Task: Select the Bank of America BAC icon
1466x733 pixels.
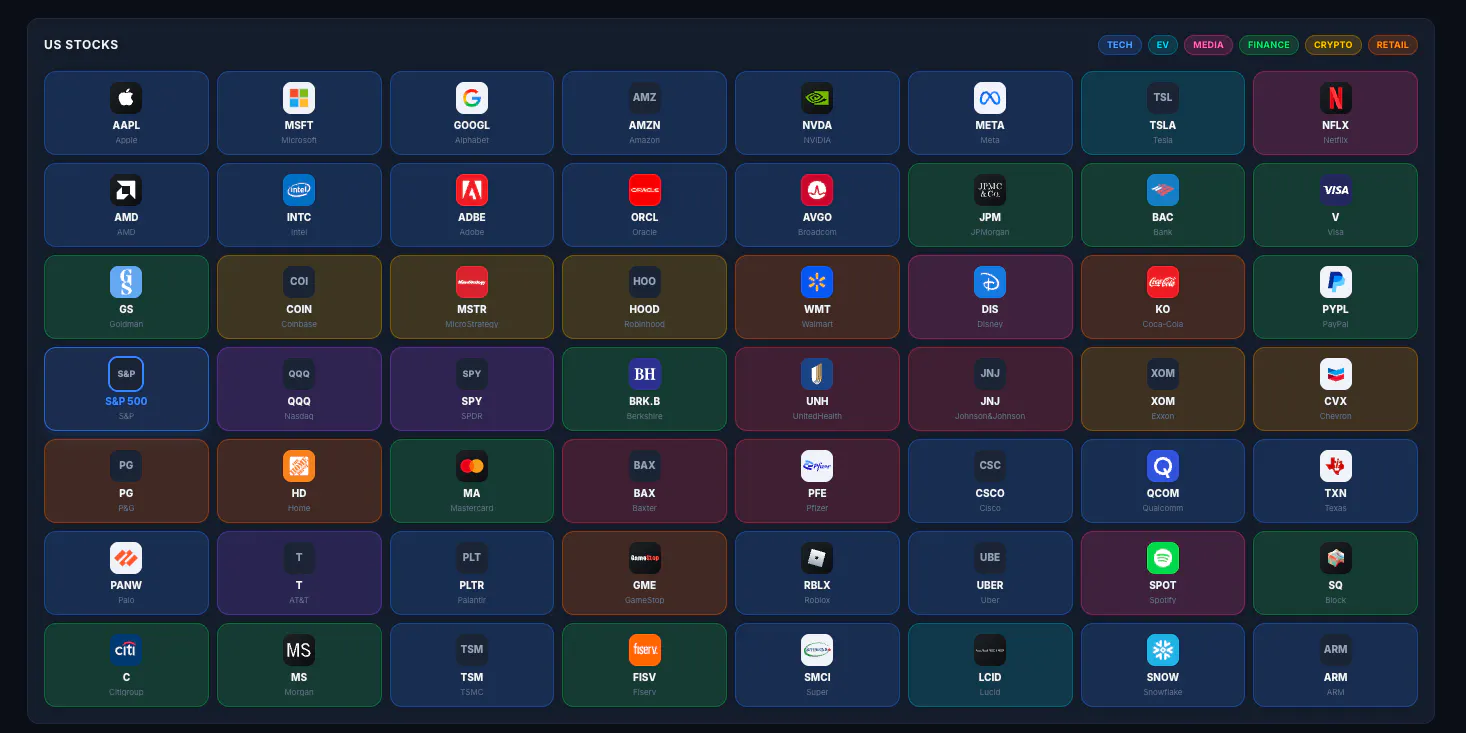Action: coord(1163,190)
